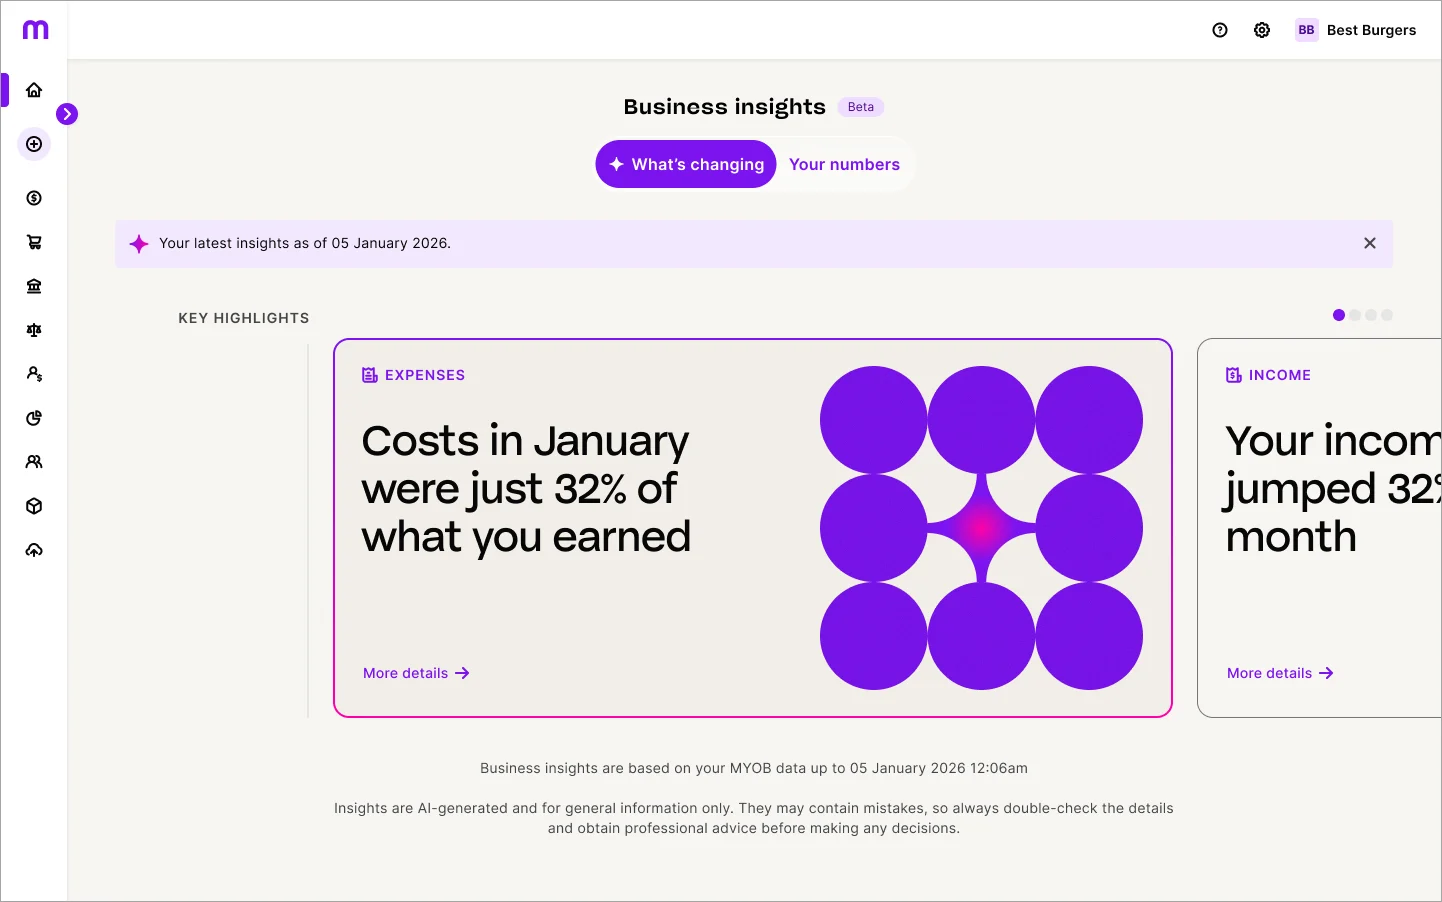
Task: Dismiss the latest insights banner
Action: pyautogui.click(x=1369, y=243)
